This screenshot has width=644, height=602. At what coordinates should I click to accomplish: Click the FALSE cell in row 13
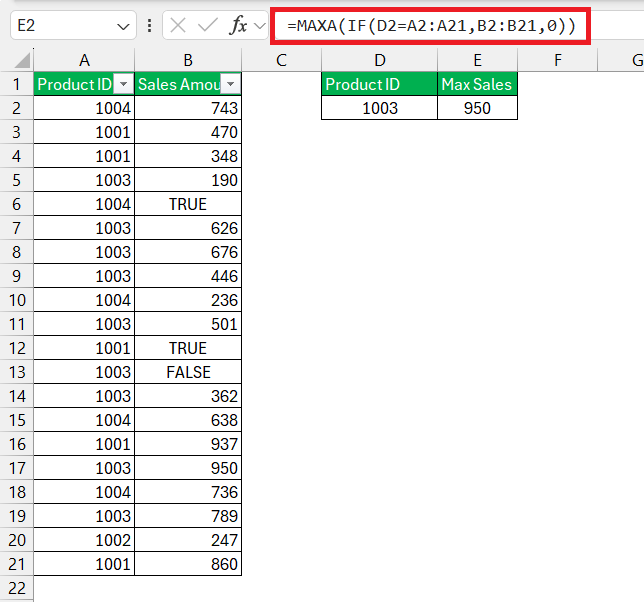(188, 372)
